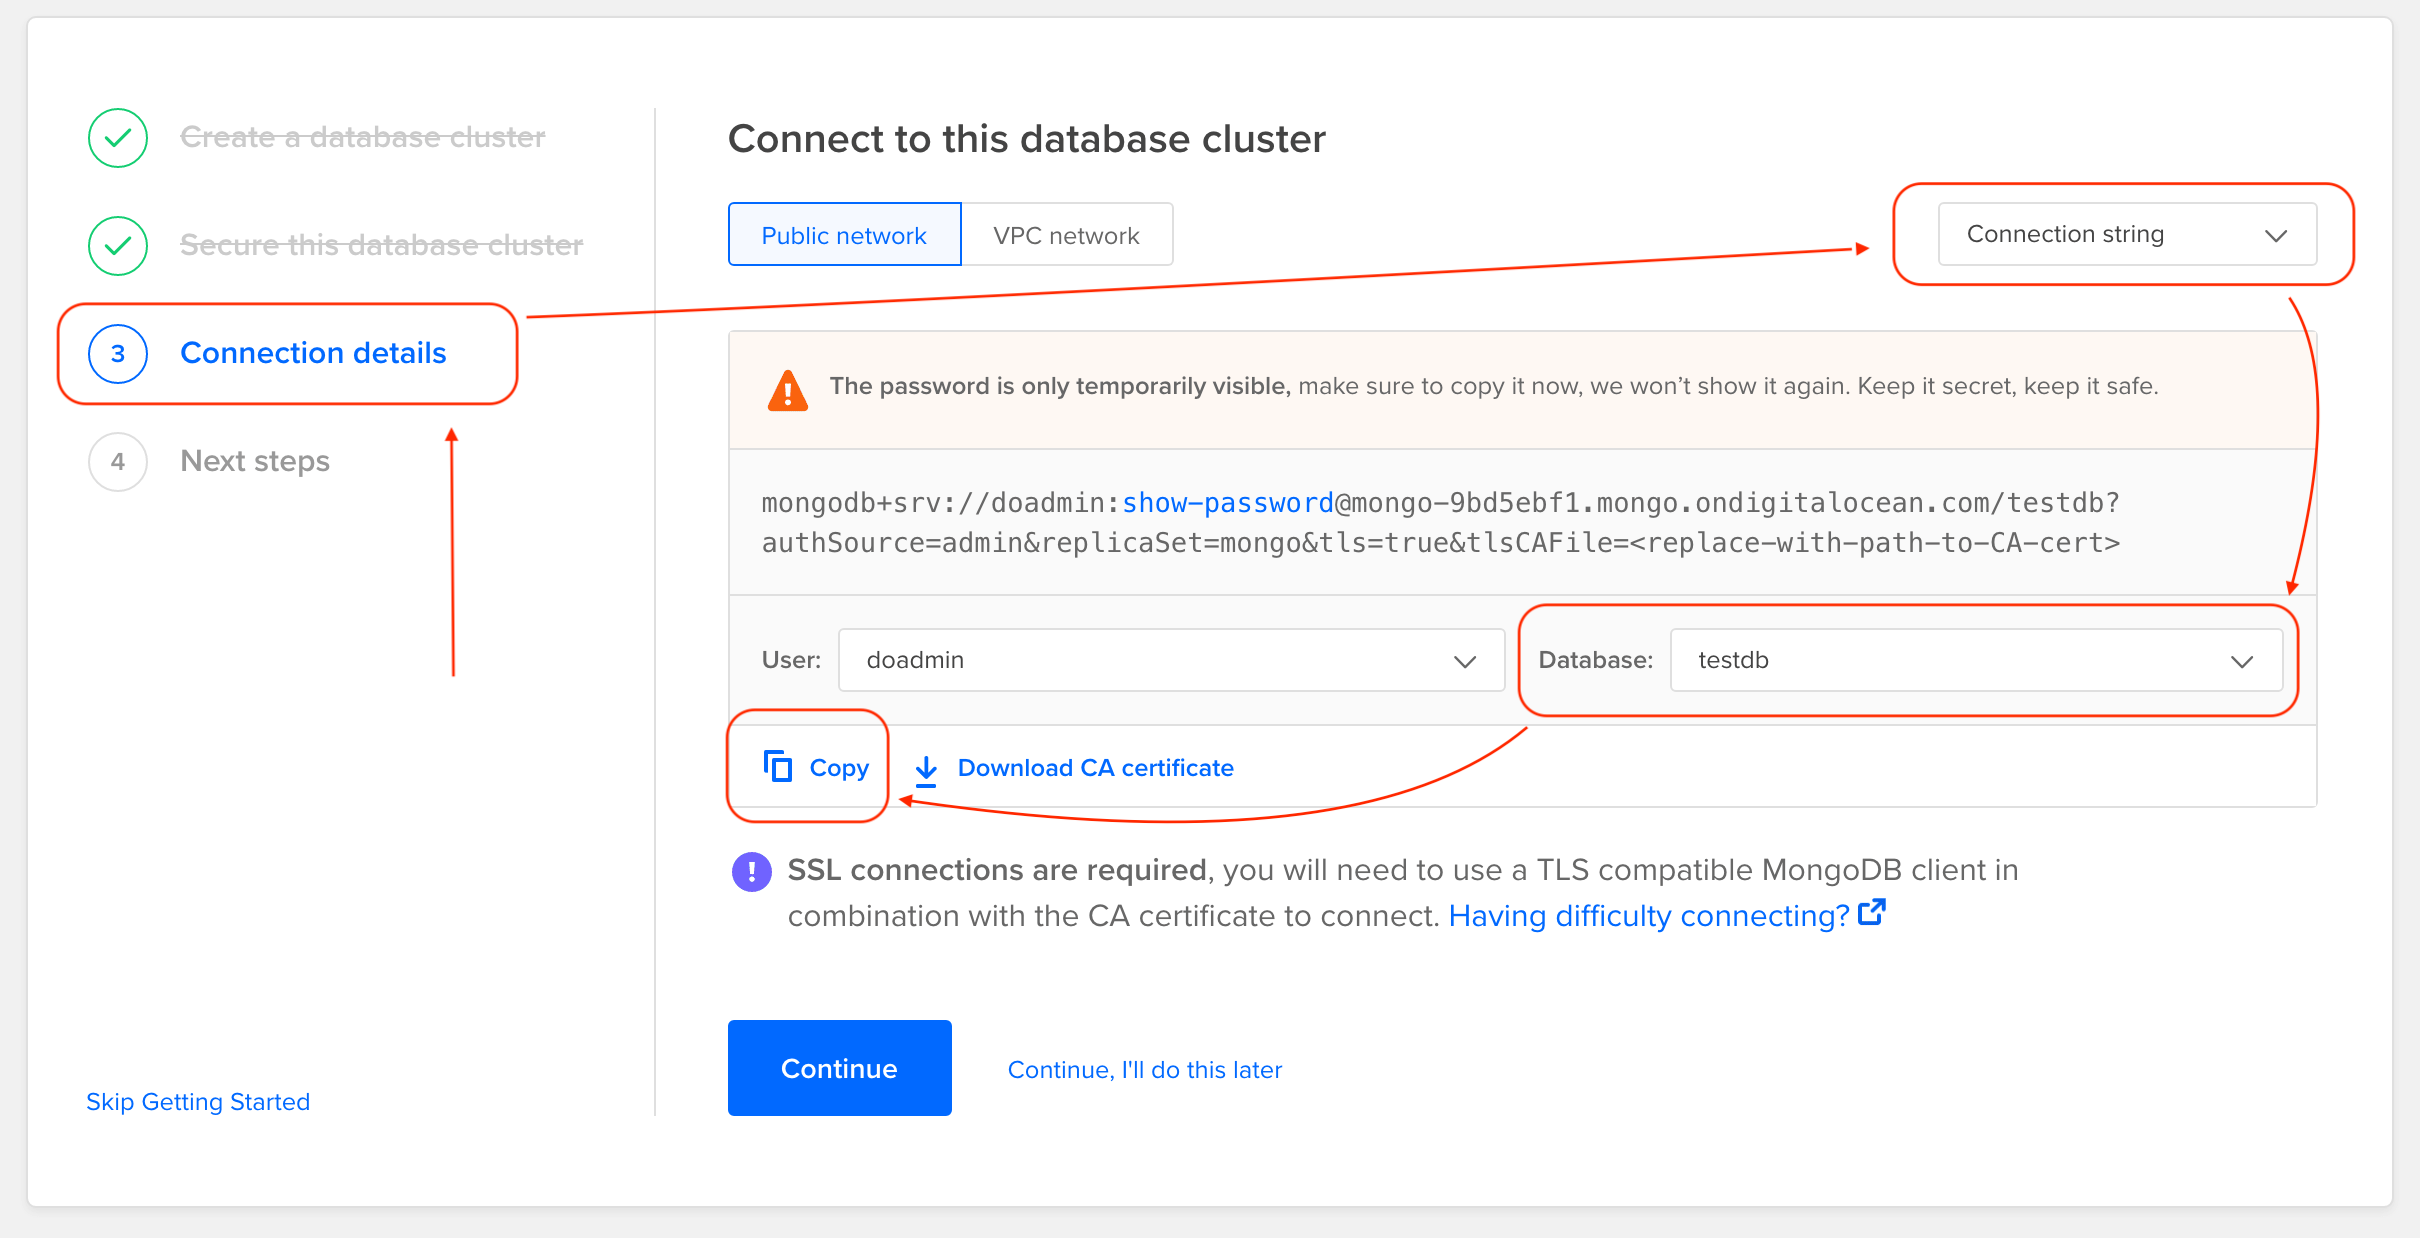Click the Continue button
The image size is (2420, 1238).
(839, 1068)
